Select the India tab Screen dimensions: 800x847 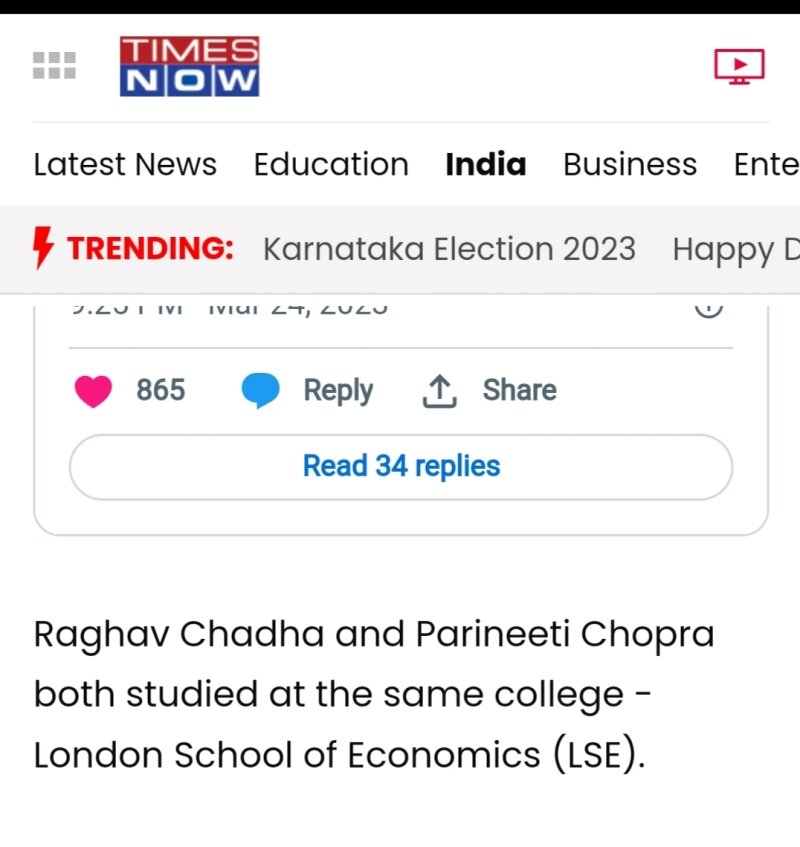[486, 164]
